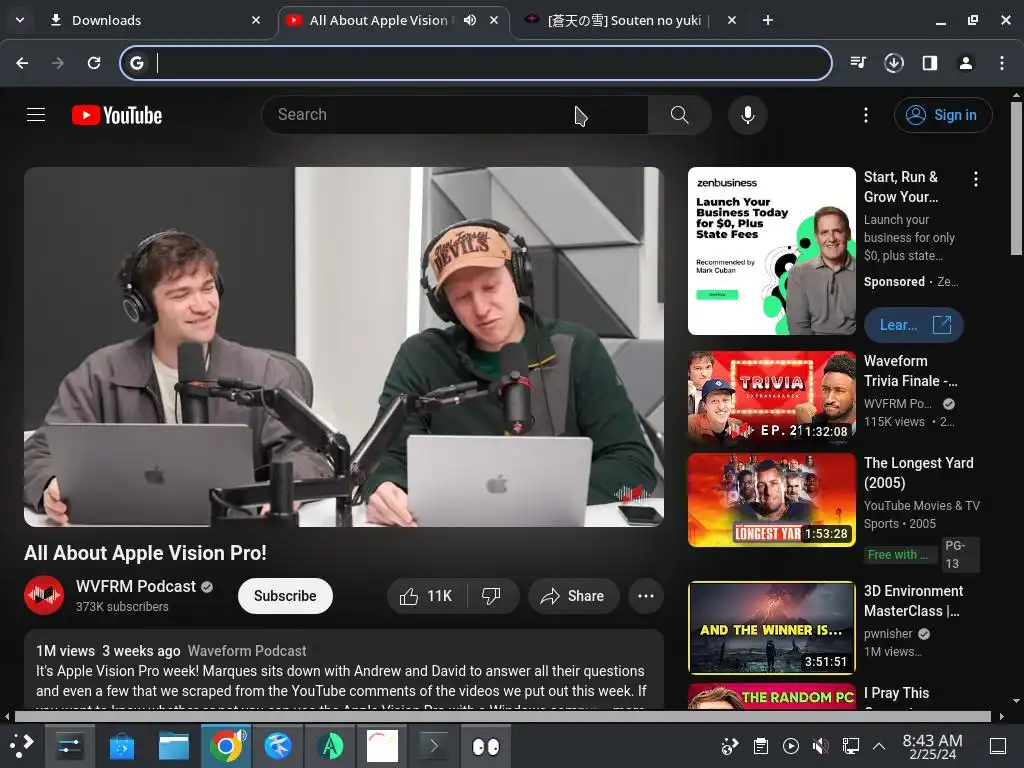The width and height of the screenshot is (1024, 768).
Task: Open The Longest Yard thumbnail
Action: pos(772,500)
